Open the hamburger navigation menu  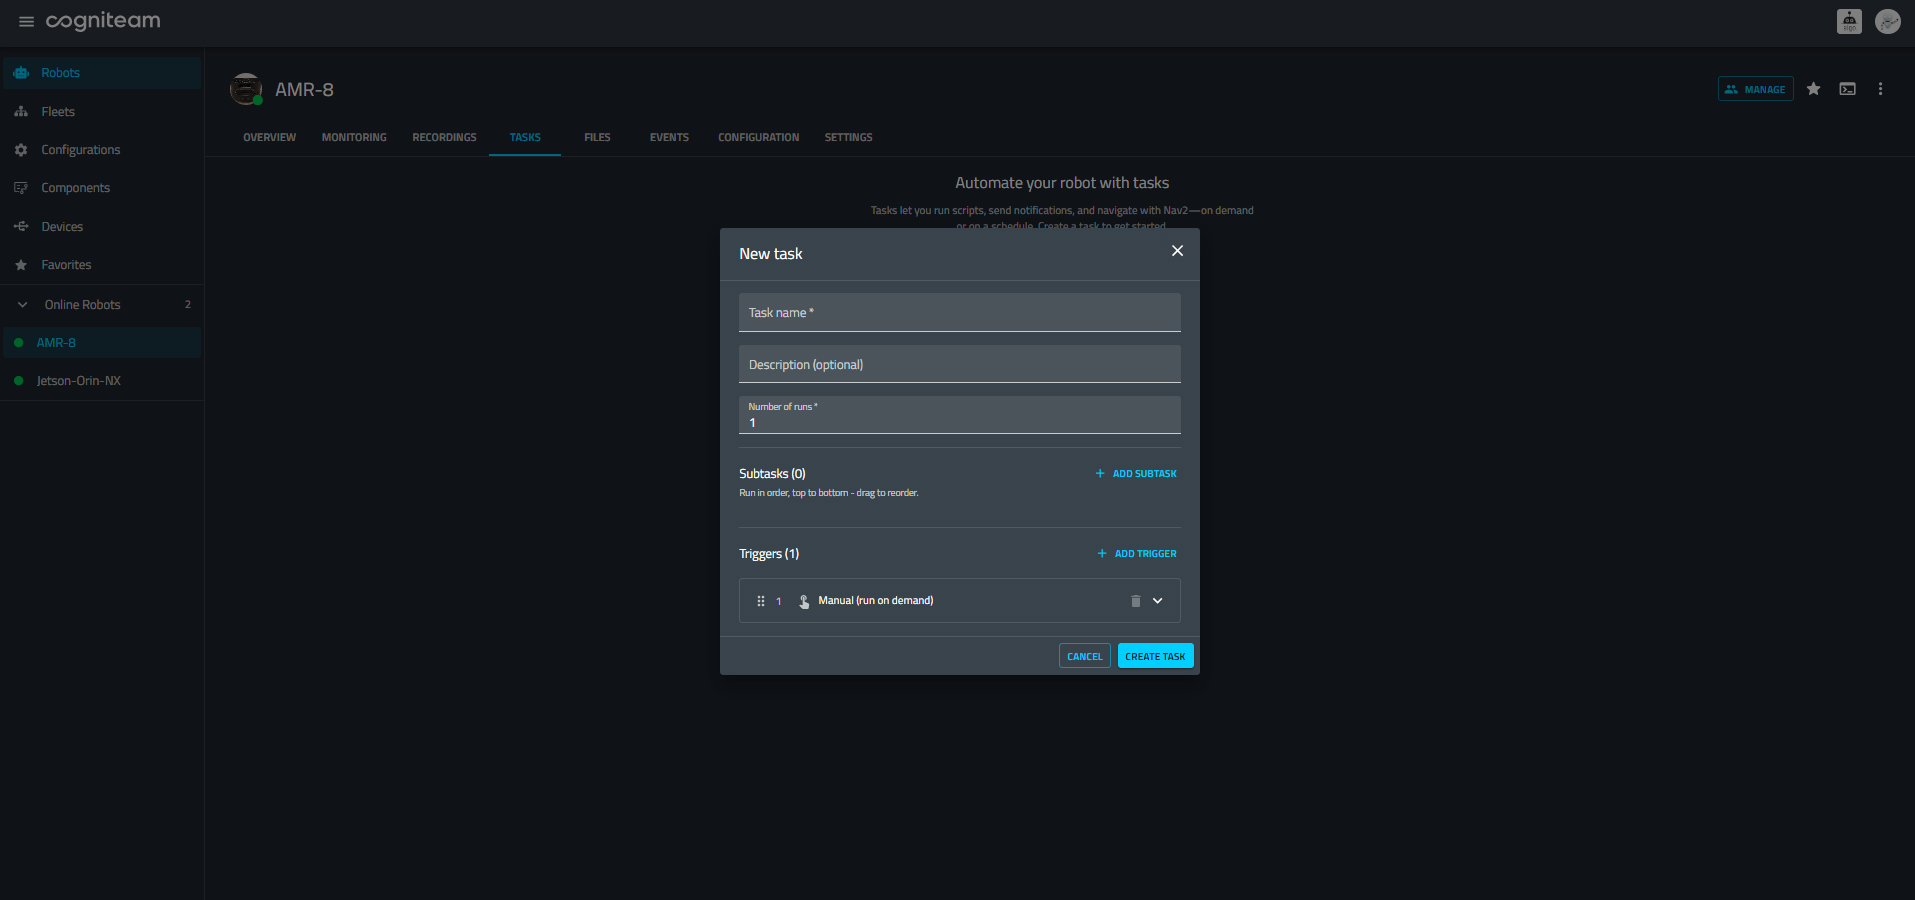pyautogui.click(x=26, y=21)
